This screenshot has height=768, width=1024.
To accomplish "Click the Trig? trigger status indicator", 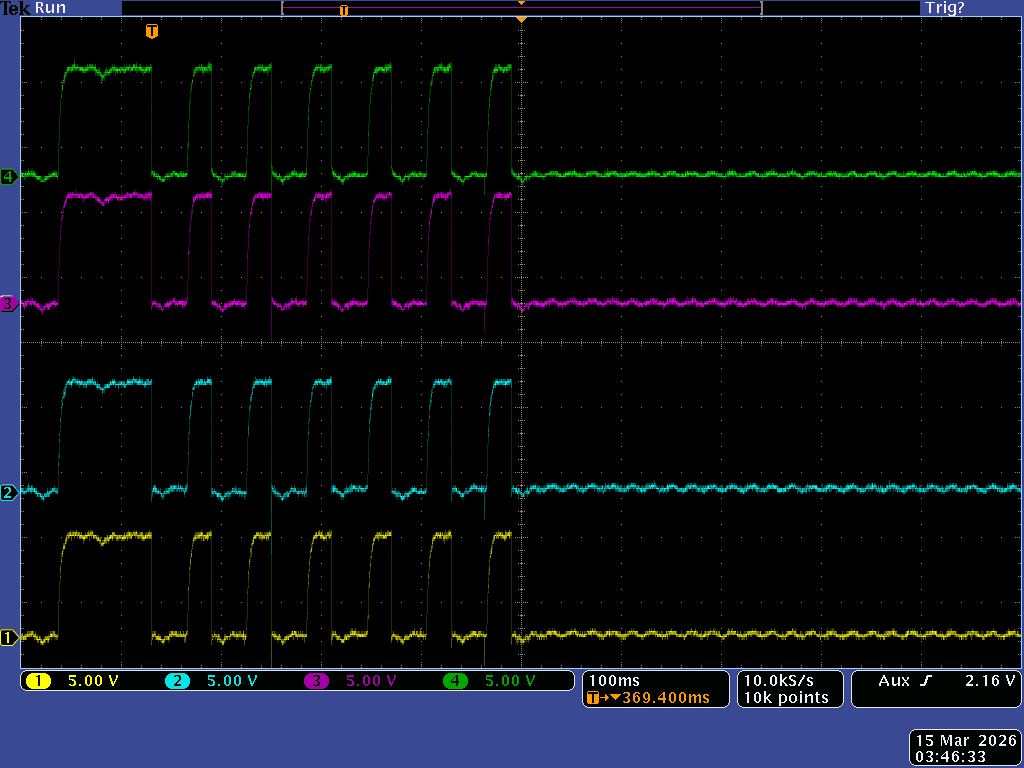I will point(943,8).
